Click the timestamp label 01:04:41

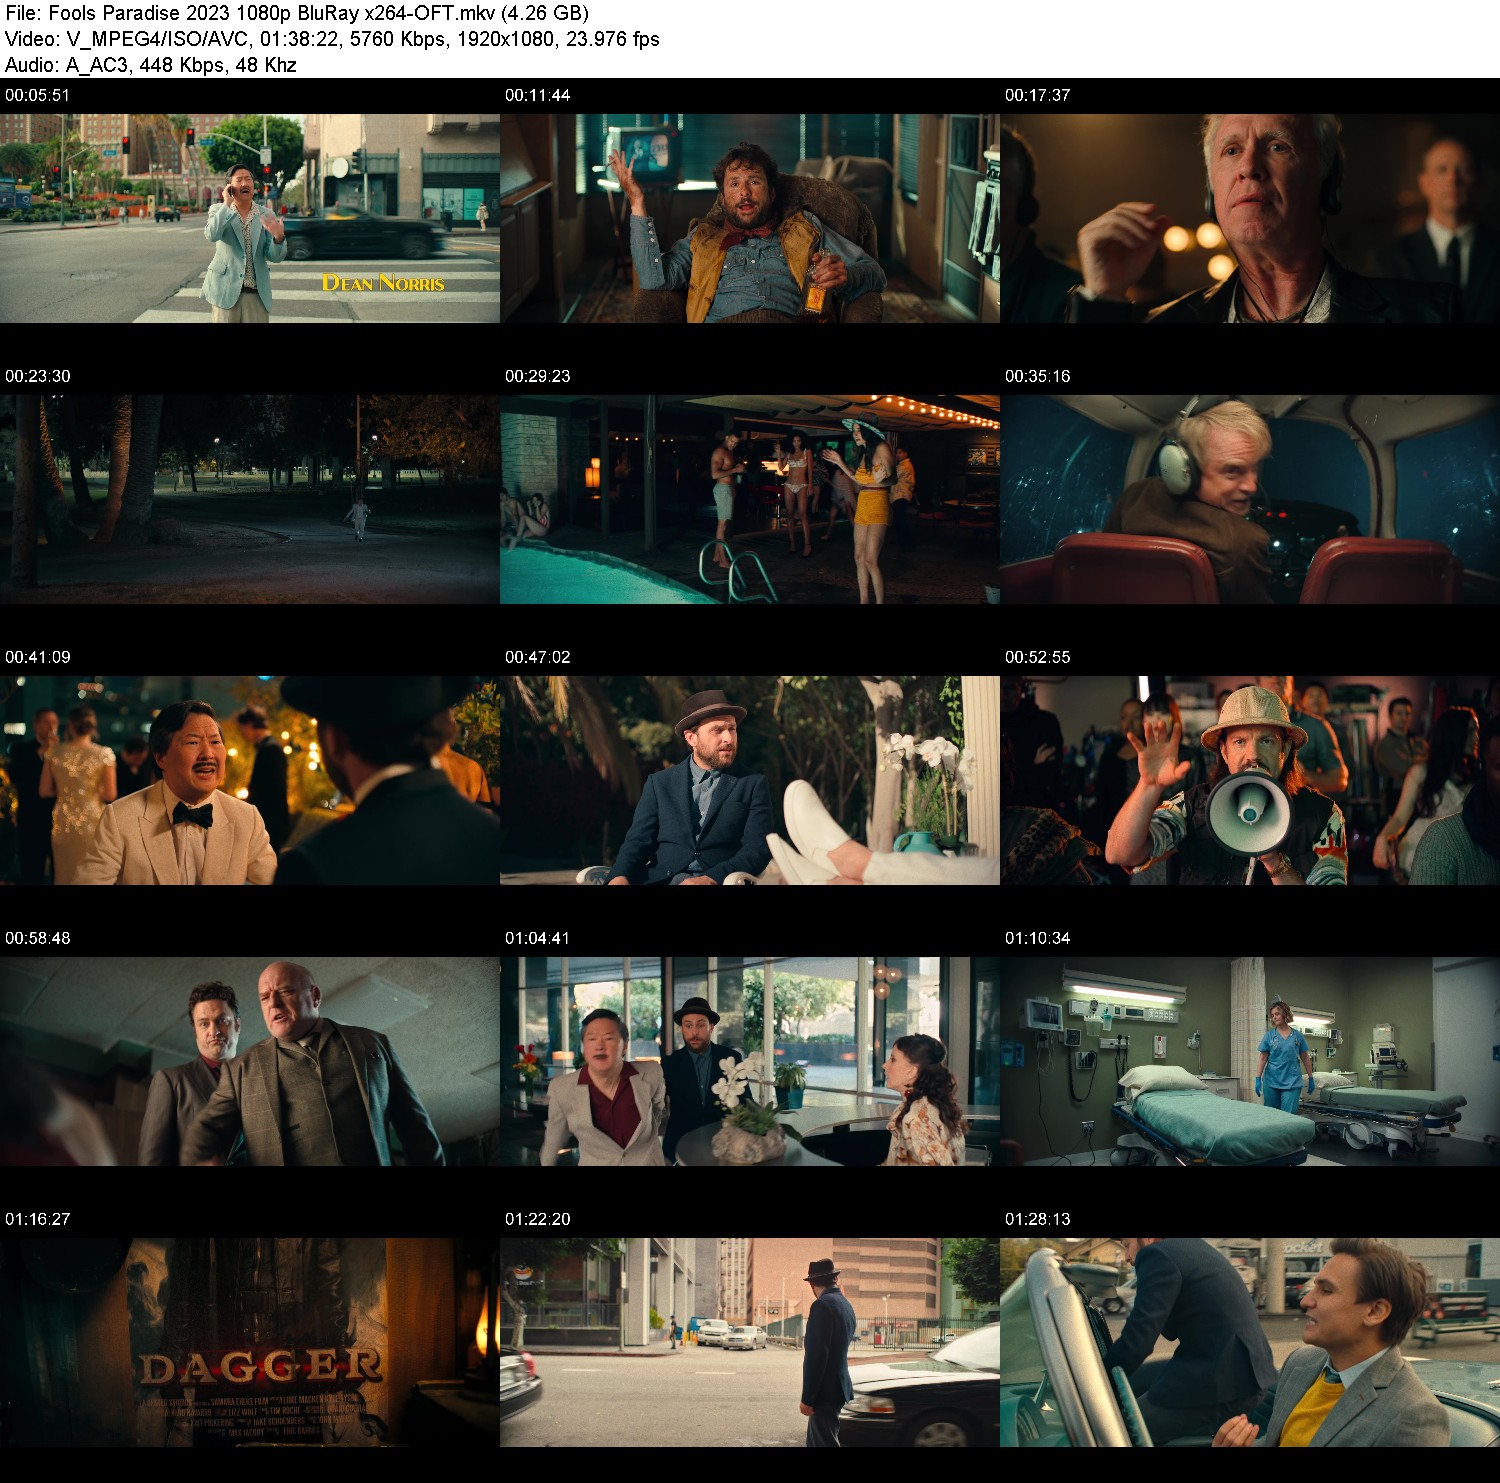[537, 938]
